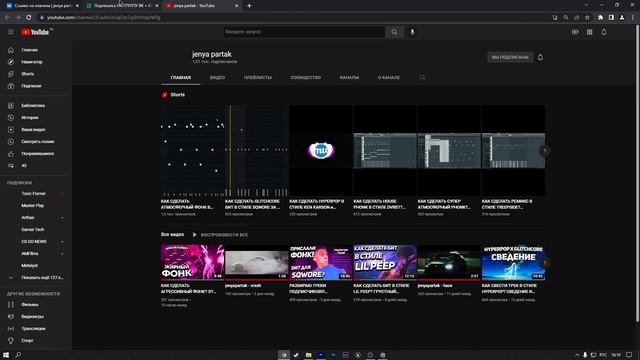This screenshot has width=640, height=360.
Task: Open Windows taskbar search
Action: tap(18, 355)
